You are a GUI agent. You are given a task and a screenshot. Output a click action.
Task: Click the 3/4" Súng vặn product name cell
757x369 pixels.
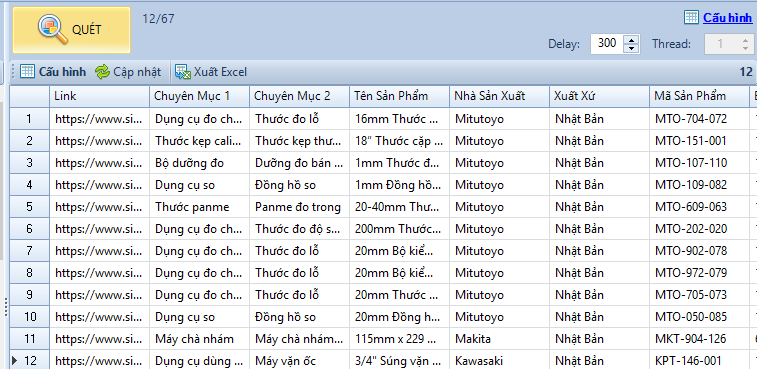[x=398, y=361]
